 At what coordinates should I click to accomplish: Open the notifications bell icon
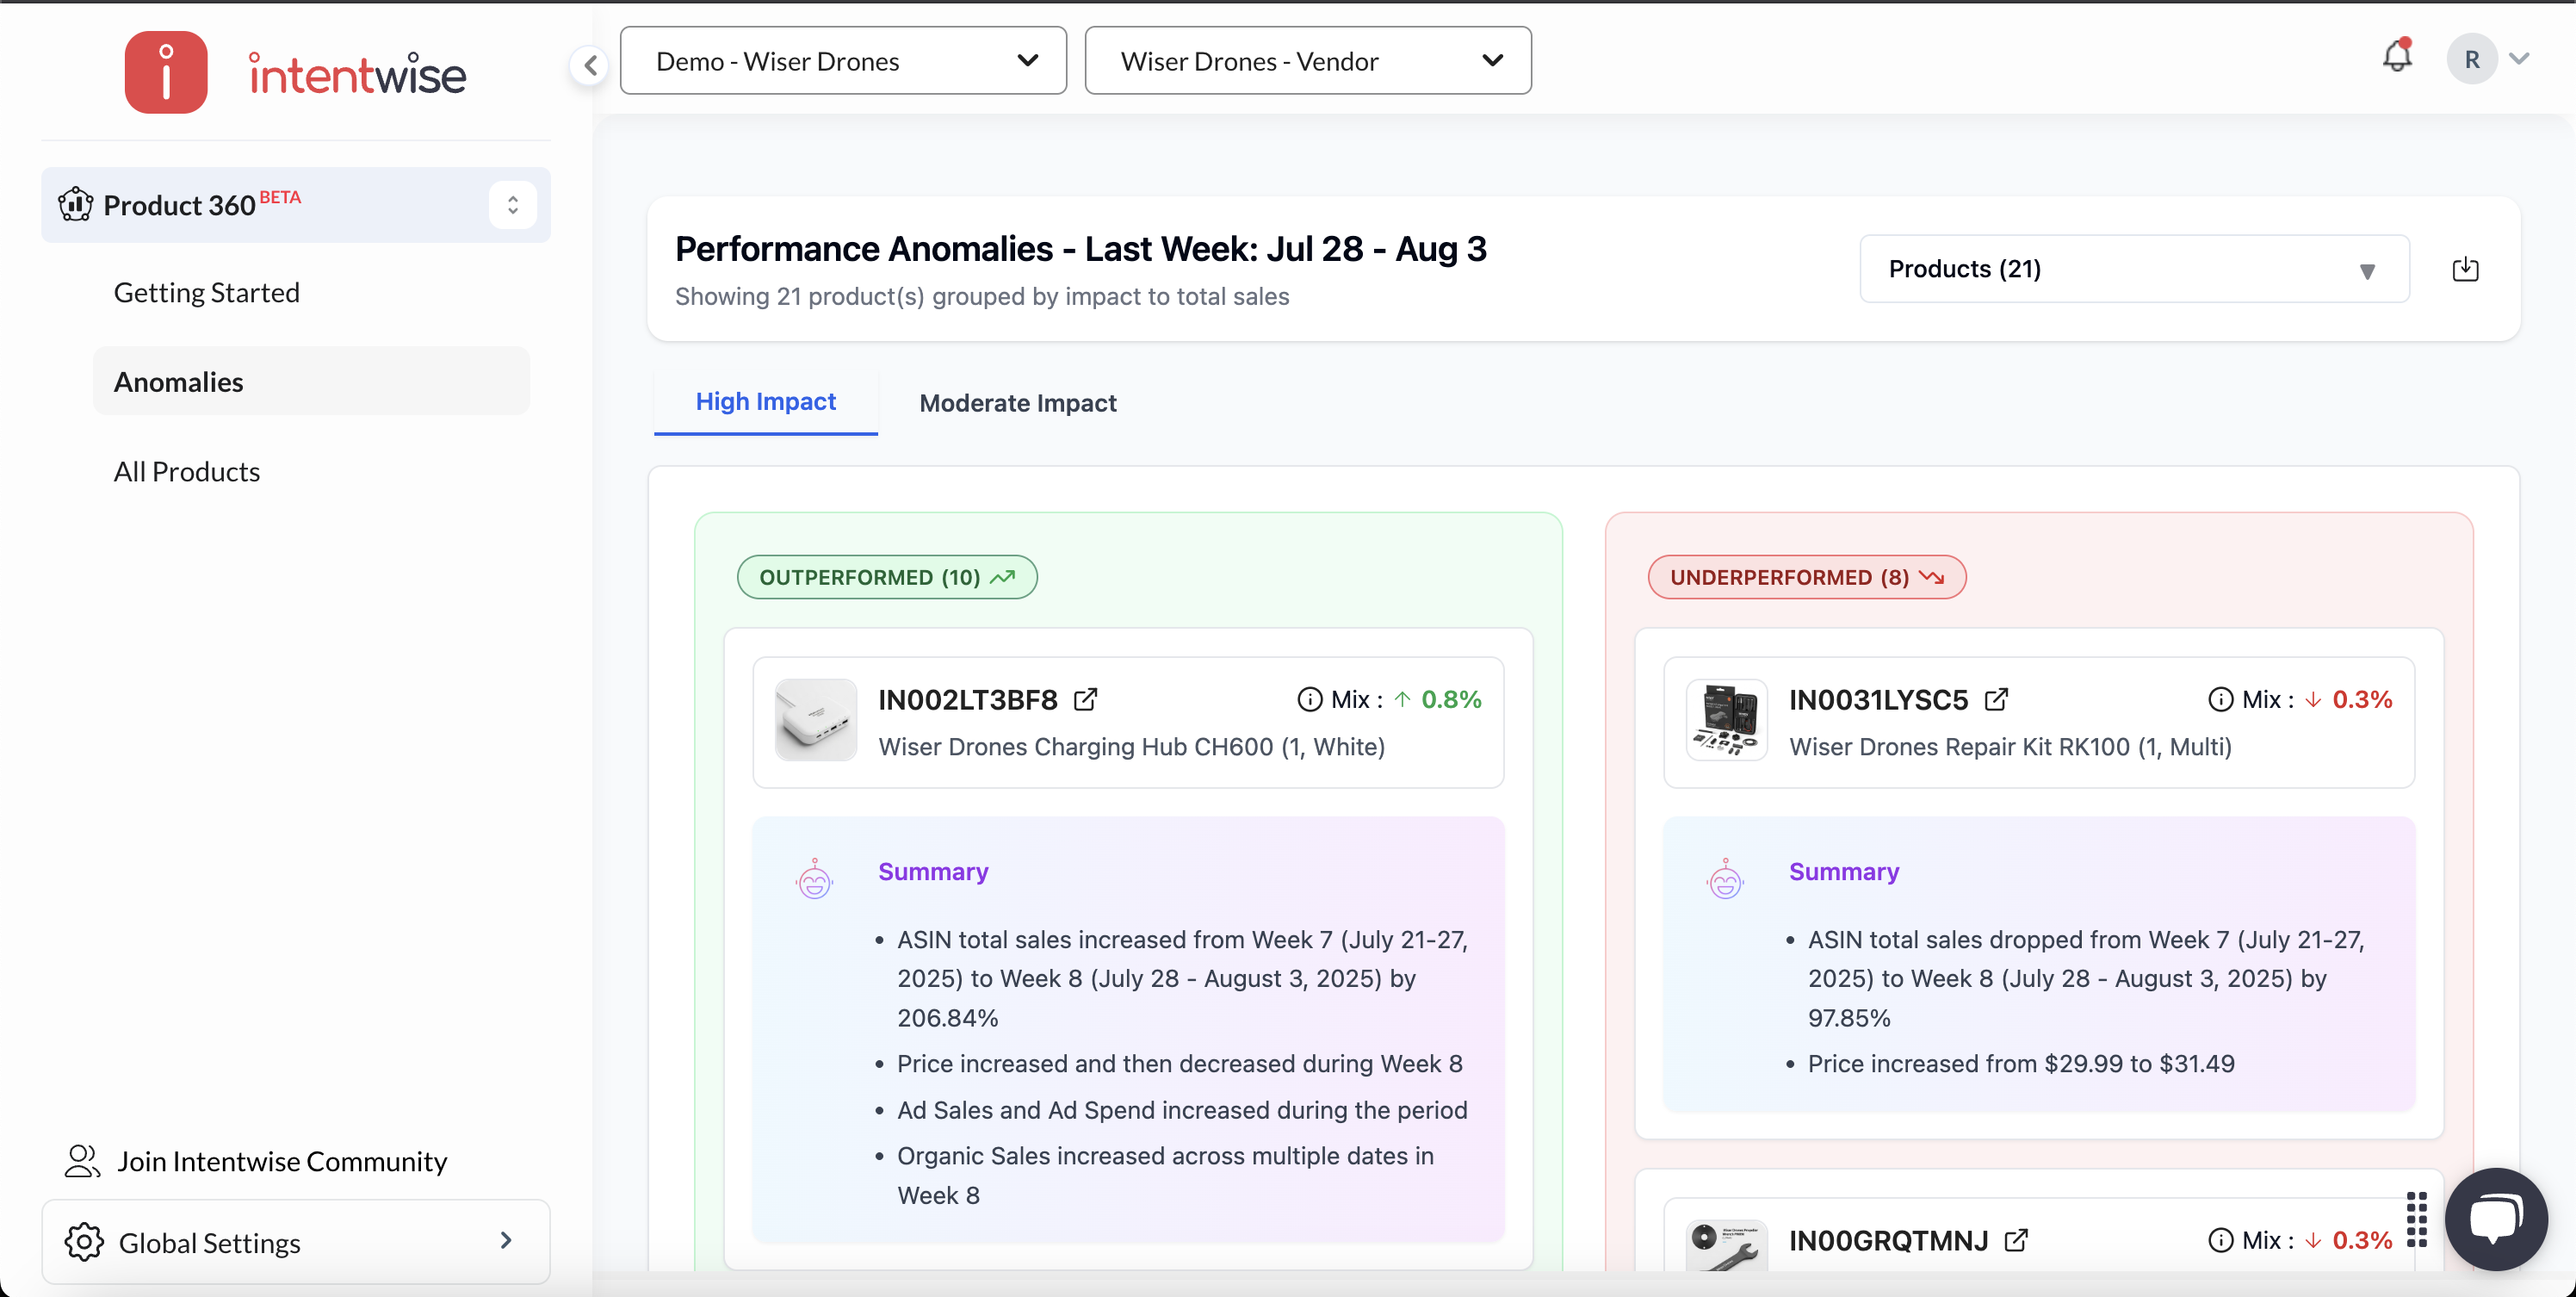pyautogui.click(x=2396, y=56)
